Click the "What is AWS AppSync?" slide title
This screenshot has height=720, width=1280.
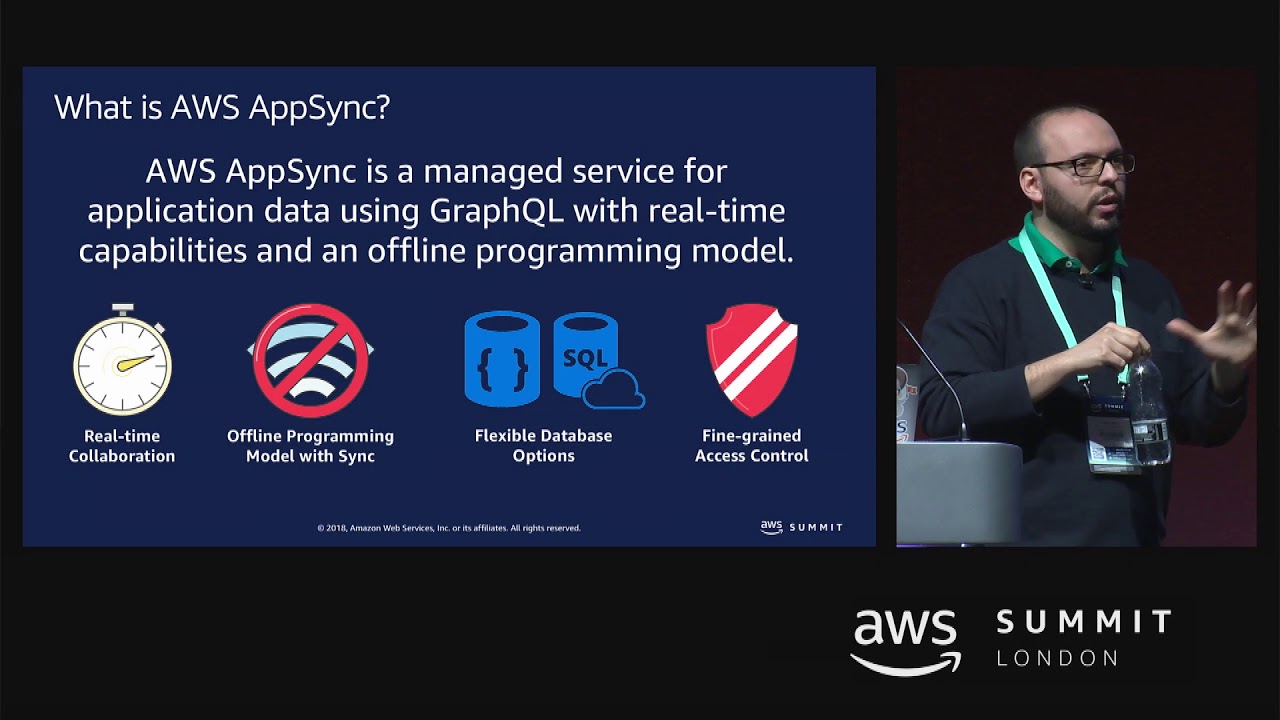click(222, 107)
